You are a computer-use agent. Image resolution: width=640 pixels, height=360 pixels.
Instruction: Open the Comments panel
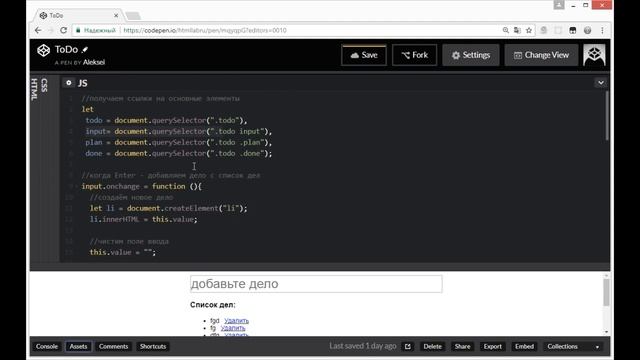point(113,347)
